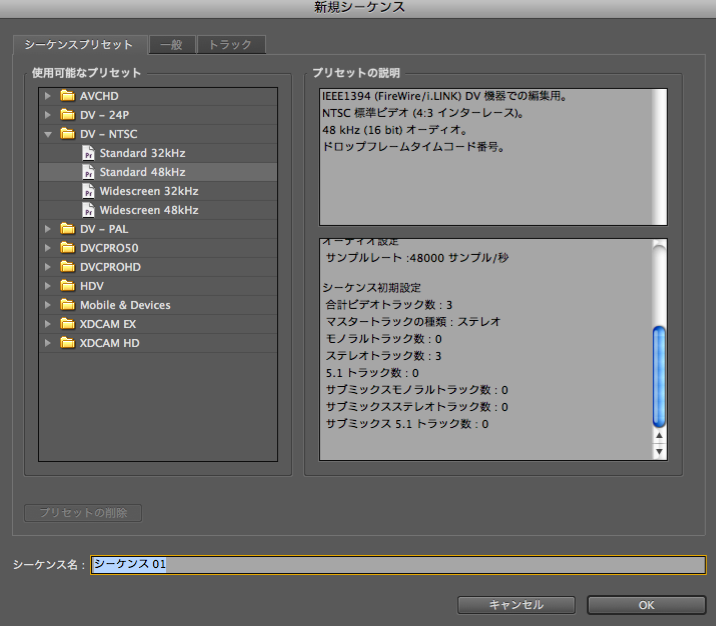Click the Standard 48kHz preset file icon

pyautogui.click(x=88, y=172)
